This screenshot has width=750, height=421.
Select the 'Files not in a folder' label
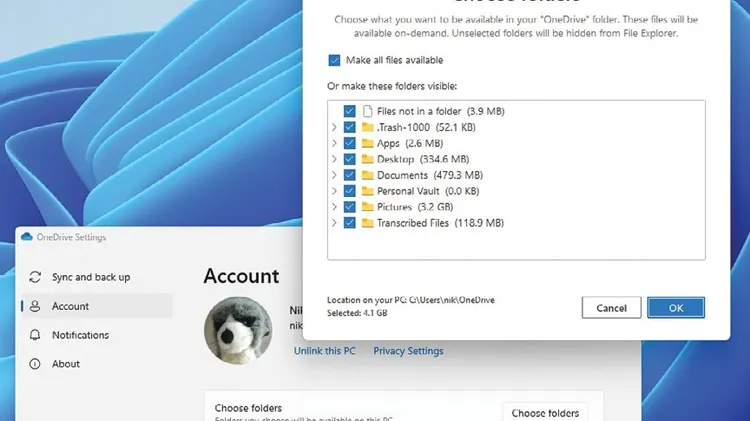pos(419,111)
